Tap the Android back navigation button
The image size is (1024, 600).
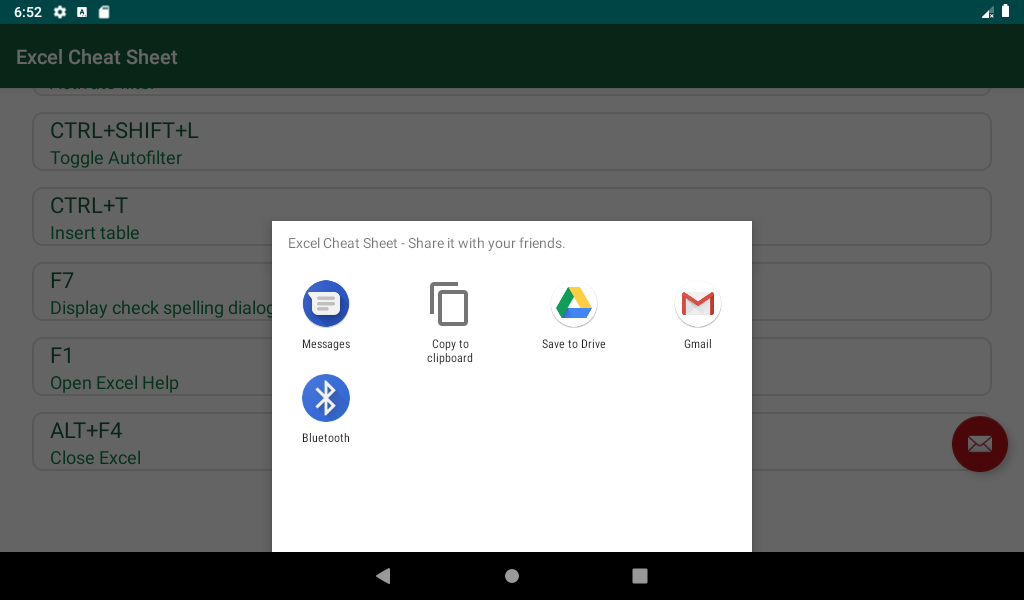coord(383,575)
